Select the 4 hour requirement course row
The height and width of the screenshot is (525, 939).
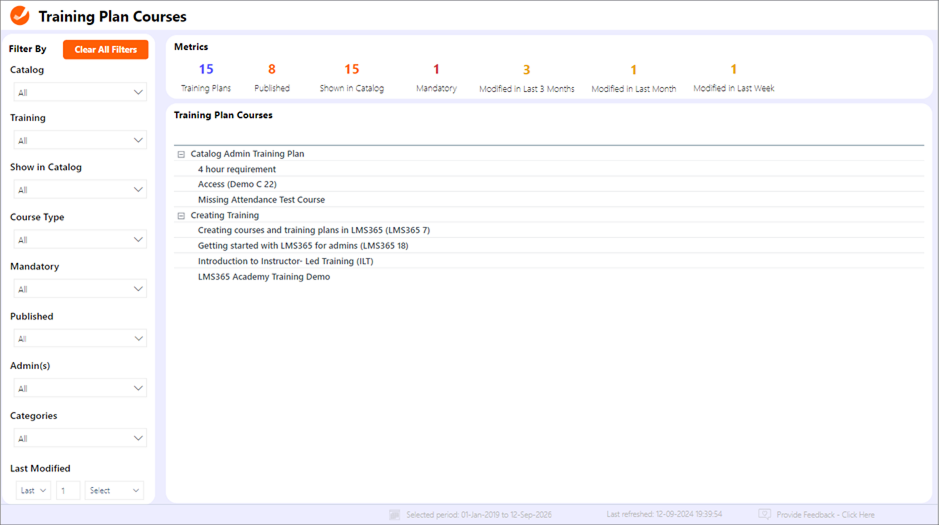pos(237,170)
